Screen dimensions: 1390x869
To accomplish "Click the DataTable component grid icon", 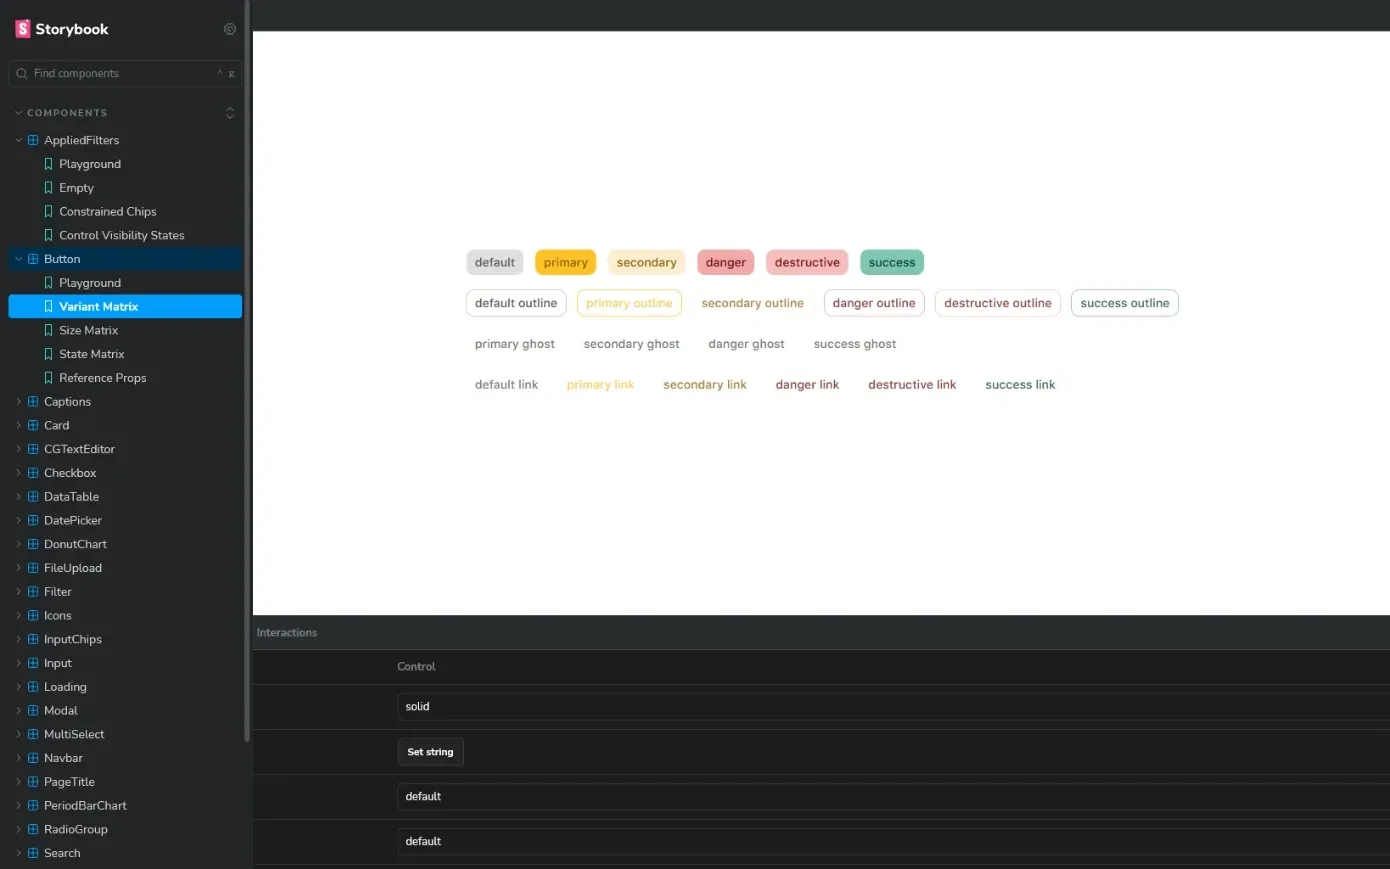I will (33, 497).
